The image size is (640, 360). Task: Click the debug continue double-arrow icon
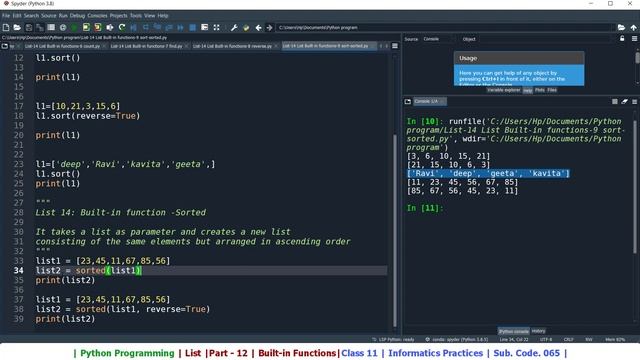tap(180, 27)
